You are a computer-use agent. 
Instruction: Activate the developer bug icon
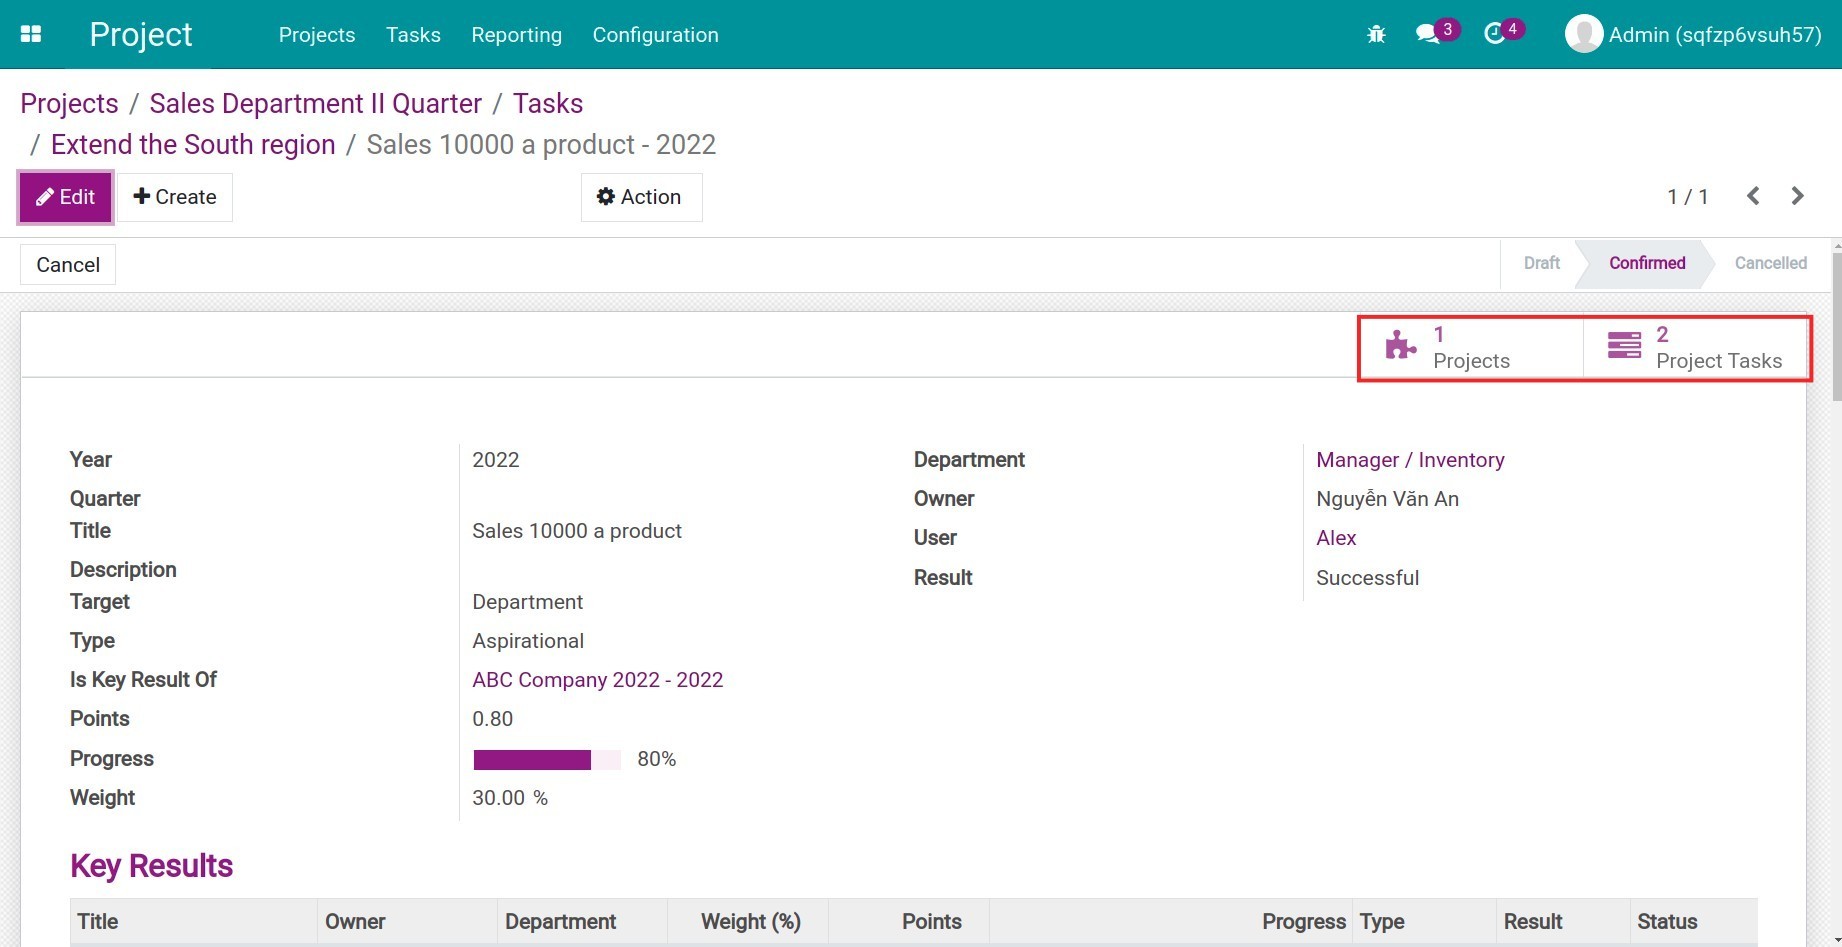coord(1375,33)
